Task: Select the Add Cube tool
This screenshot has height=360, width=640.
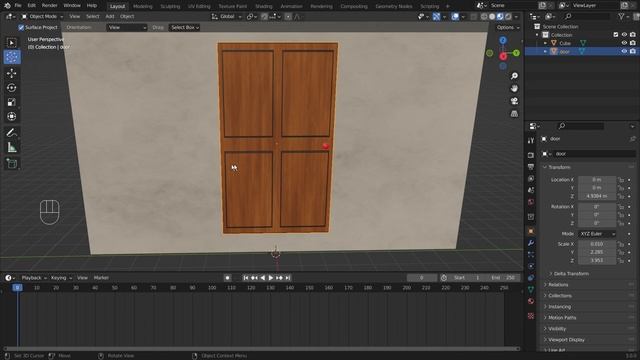Action: point(11,164)
